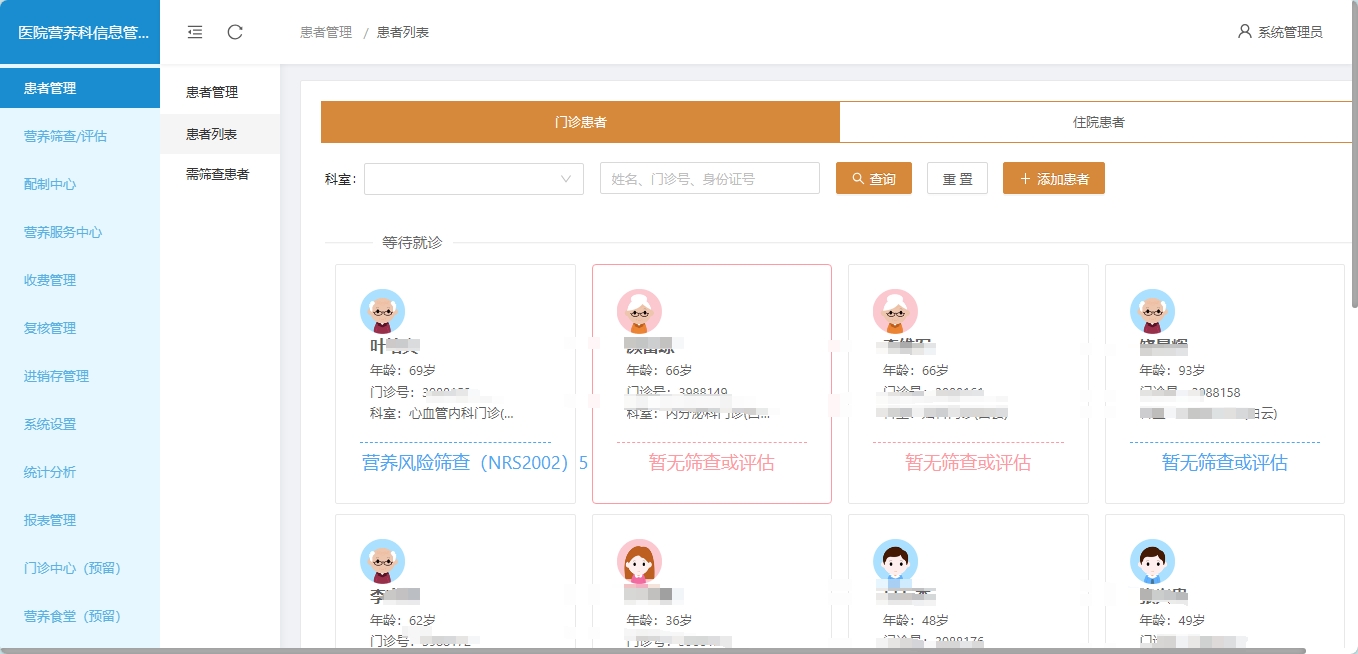Select the 门诊患者 tab

point(580,122)
